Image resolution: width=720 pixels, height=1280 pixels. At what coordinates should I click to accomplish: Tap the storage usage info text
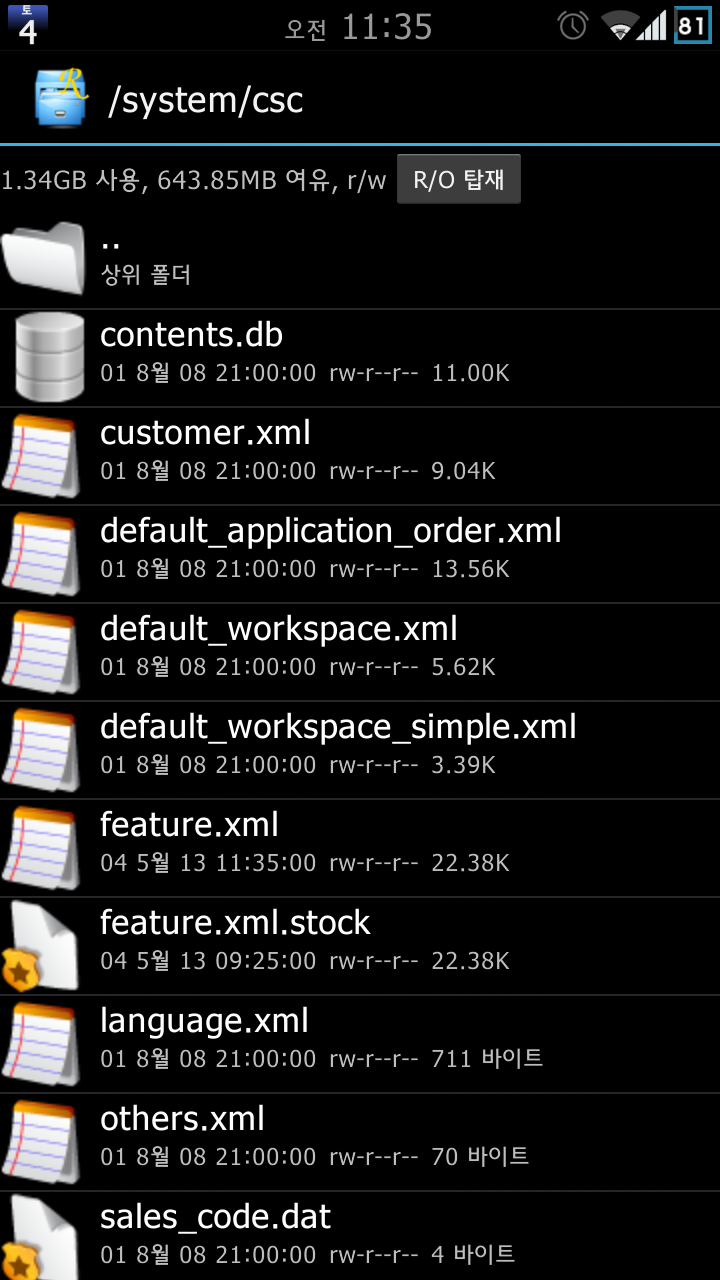(193, 181)
